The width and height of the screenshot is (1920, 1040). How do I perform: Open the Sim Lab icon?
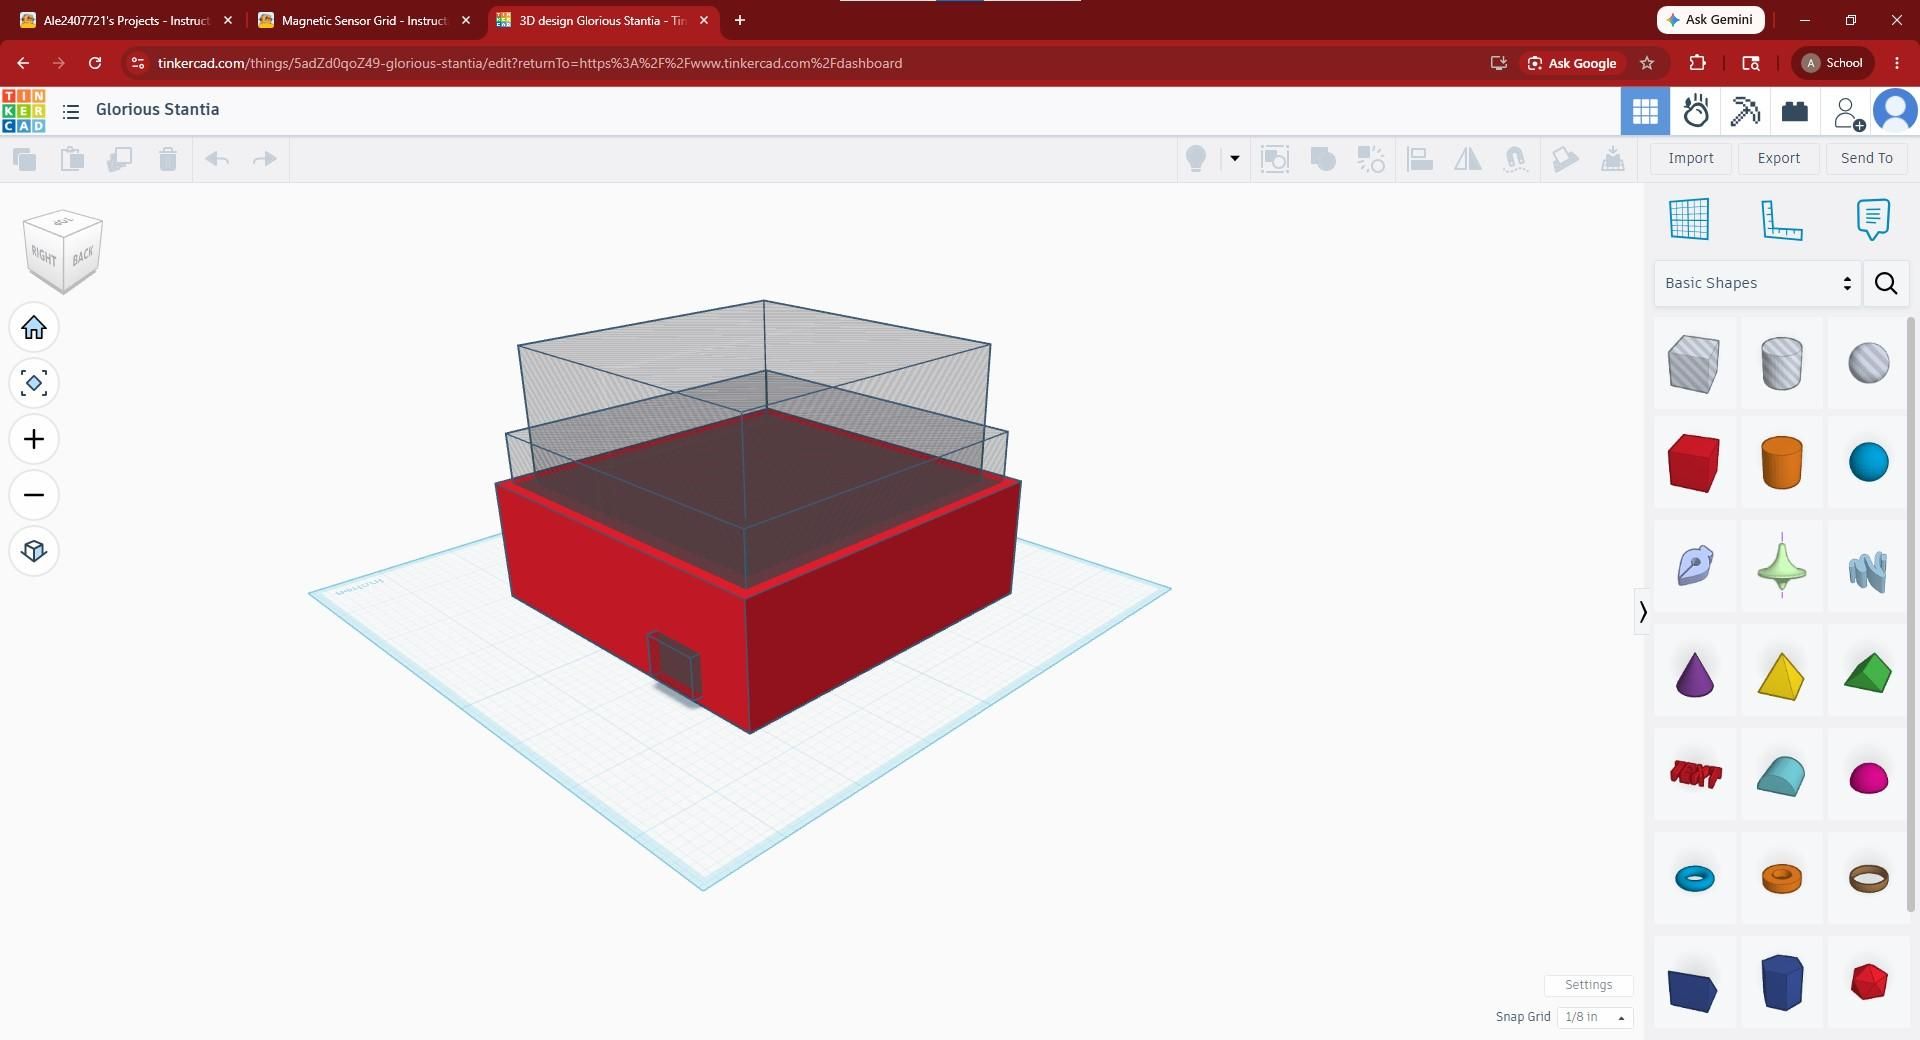tap(1696, 111)
